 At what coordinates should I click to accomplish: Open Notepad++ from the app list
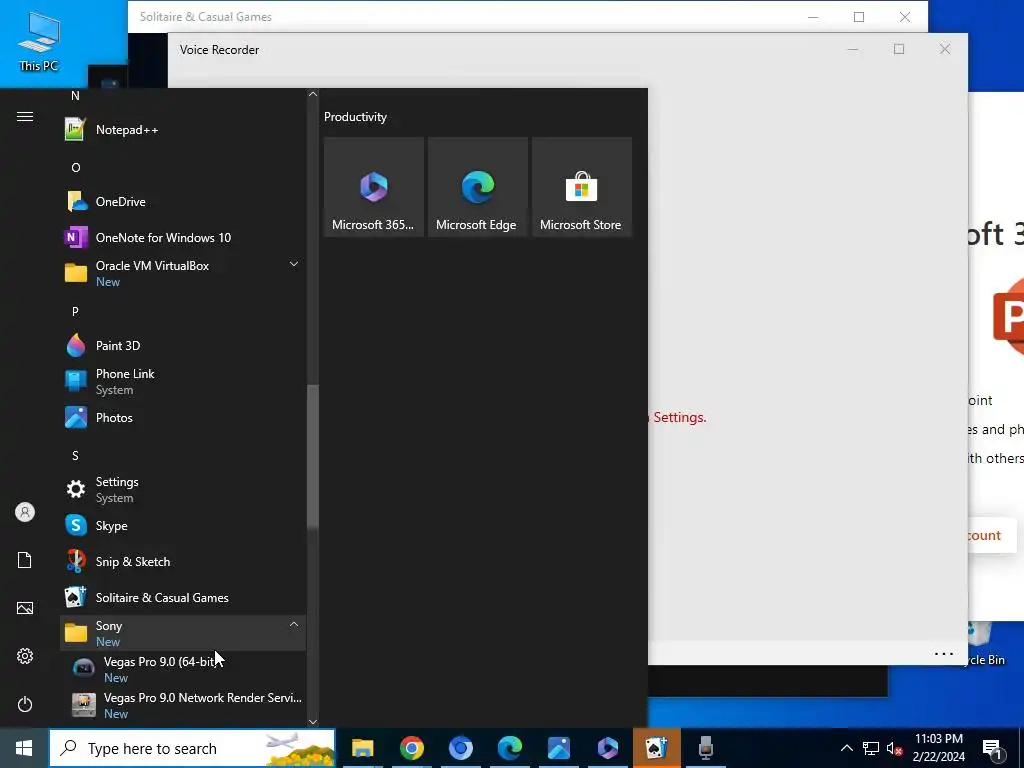(183, 130)
